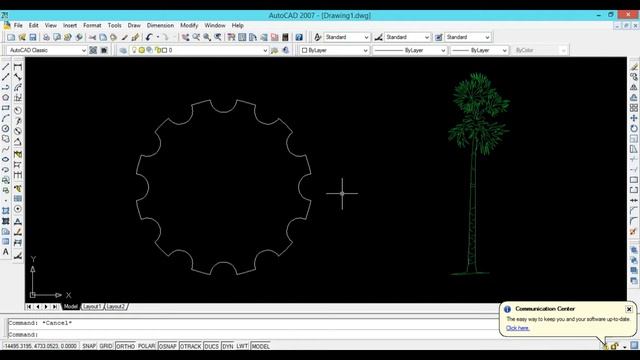Select the Spline draw tool
This screenshot has height=360, width=640.
tap(6, 149)
